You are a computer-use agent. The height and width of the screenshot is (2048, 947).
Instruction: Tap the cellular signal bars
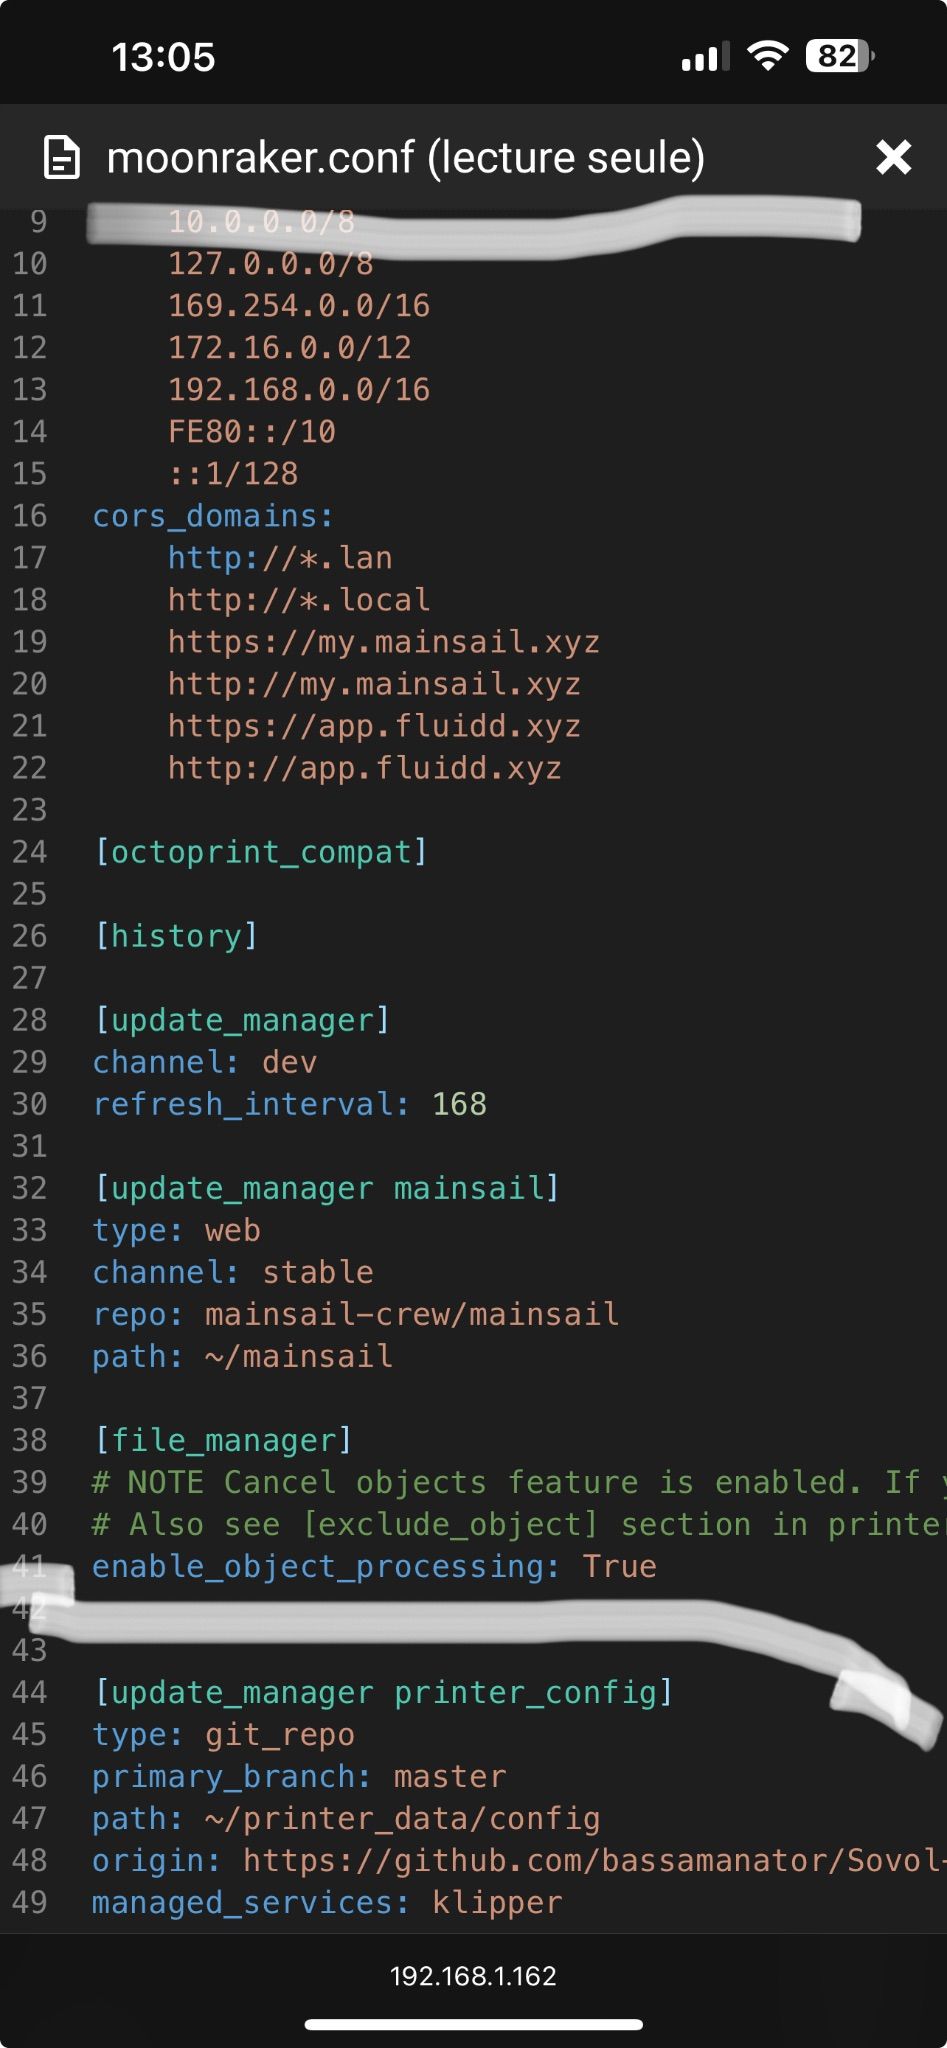705,57
